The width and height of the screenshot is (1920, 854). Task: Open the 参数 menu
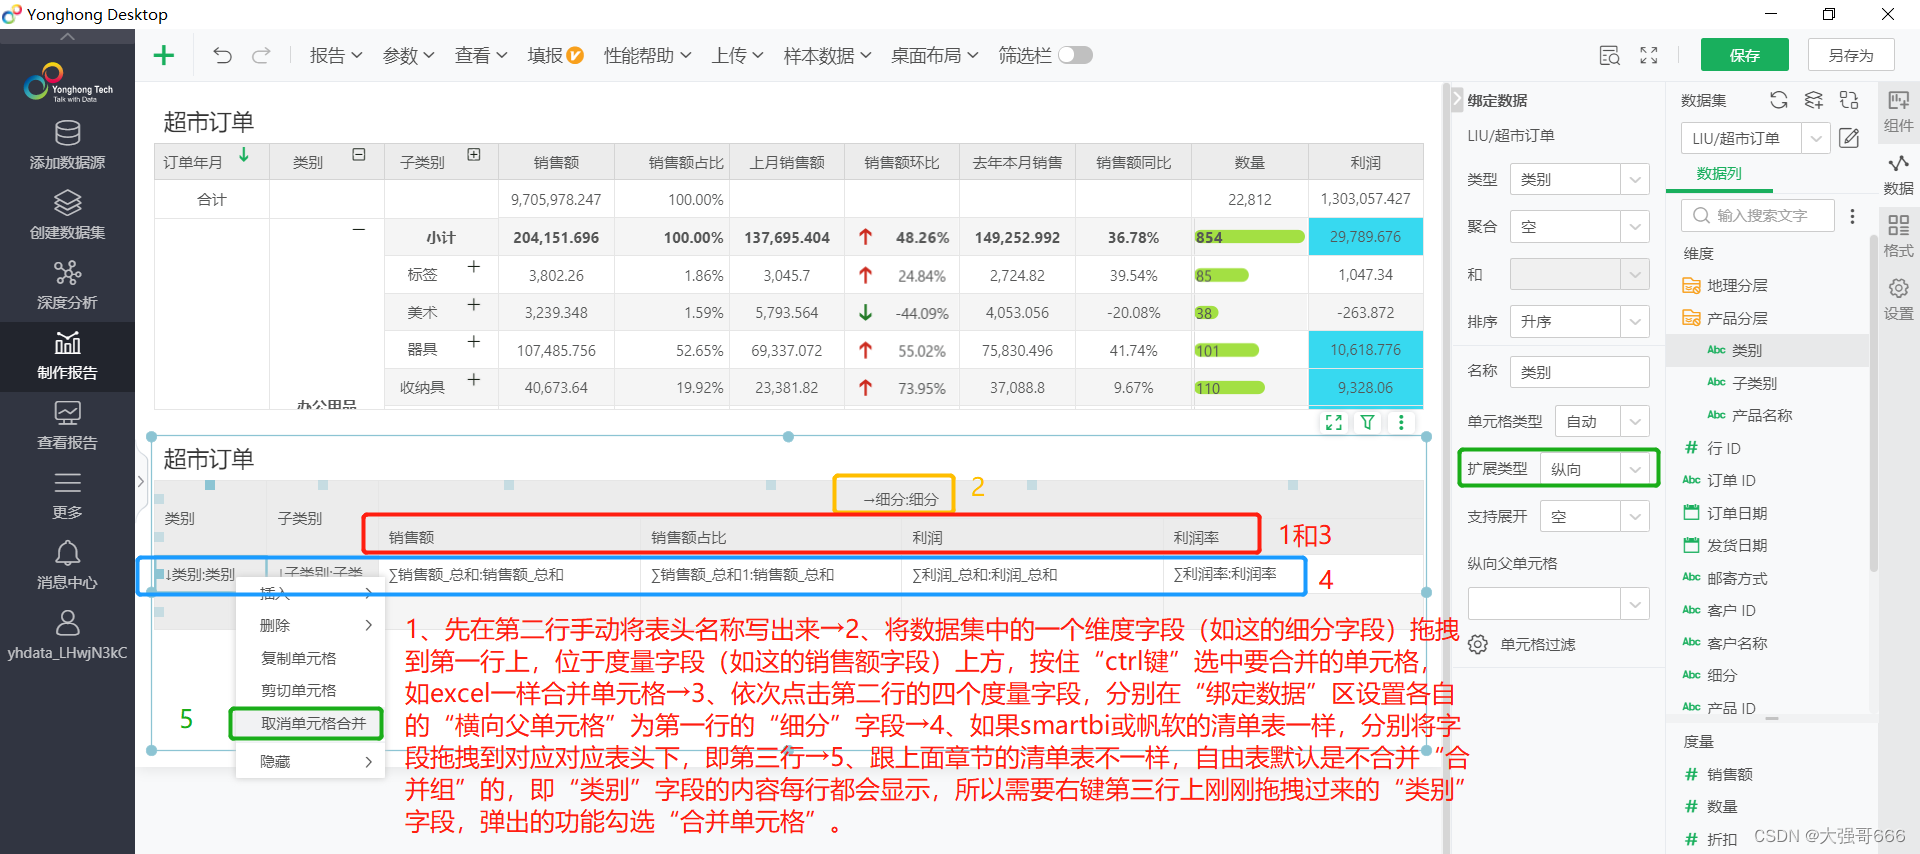click(408, 56)
